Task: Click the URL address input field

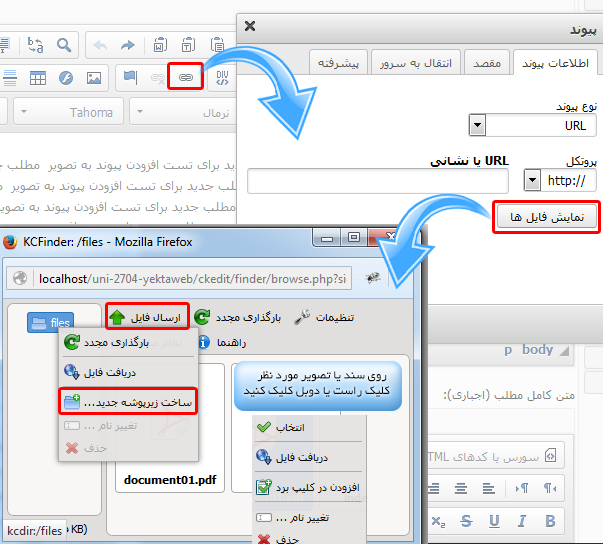Action: 378,181
